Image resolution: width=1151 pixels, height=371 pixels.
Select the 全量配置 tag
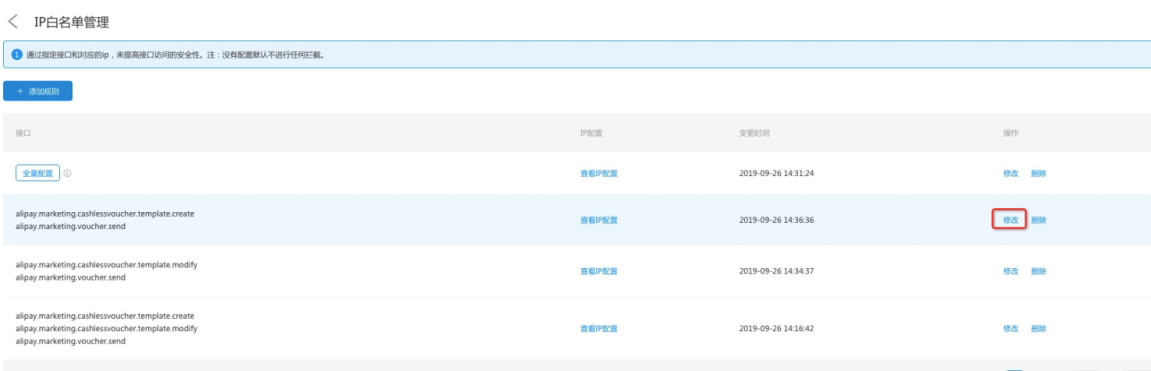(37, 173)
